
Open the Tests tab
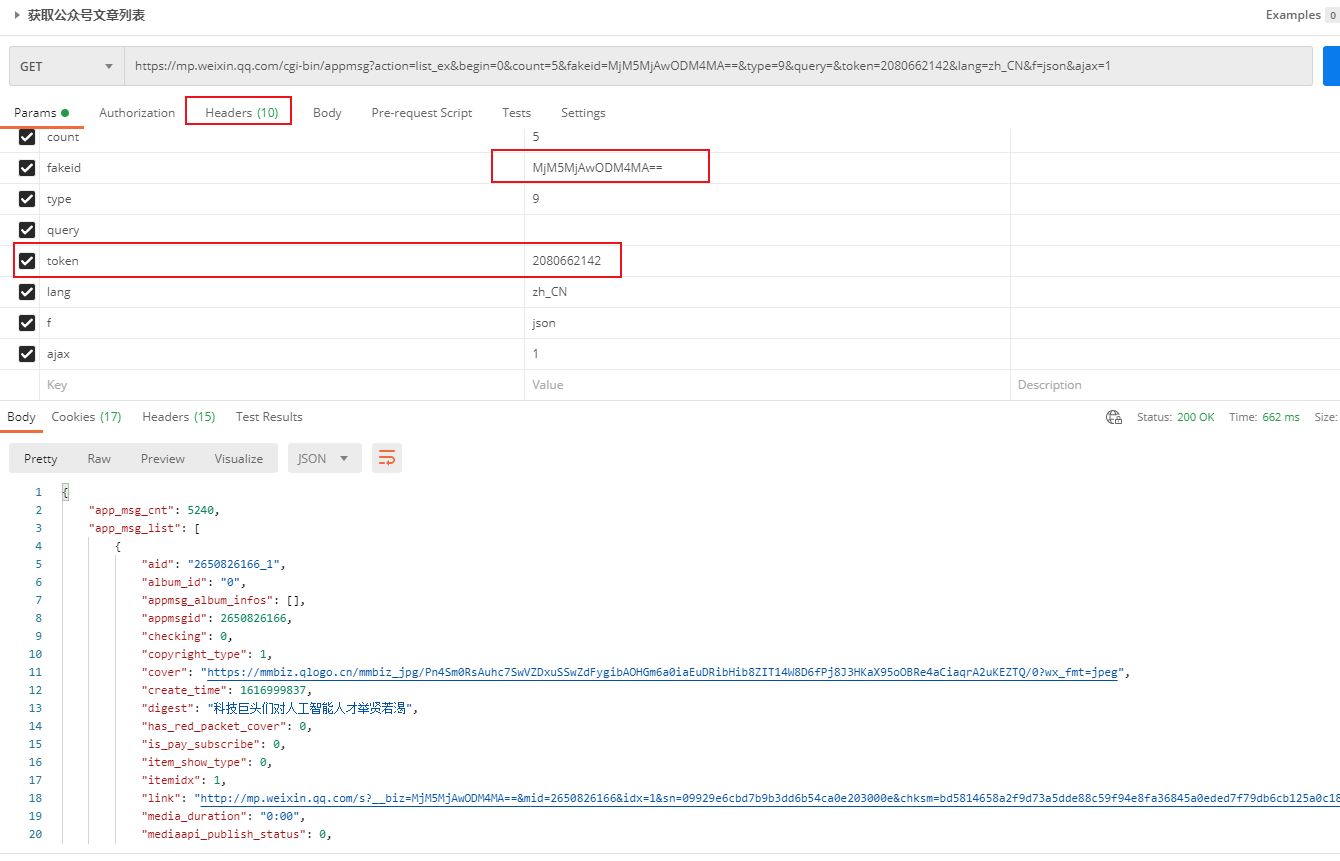click(x=516, y=113)
